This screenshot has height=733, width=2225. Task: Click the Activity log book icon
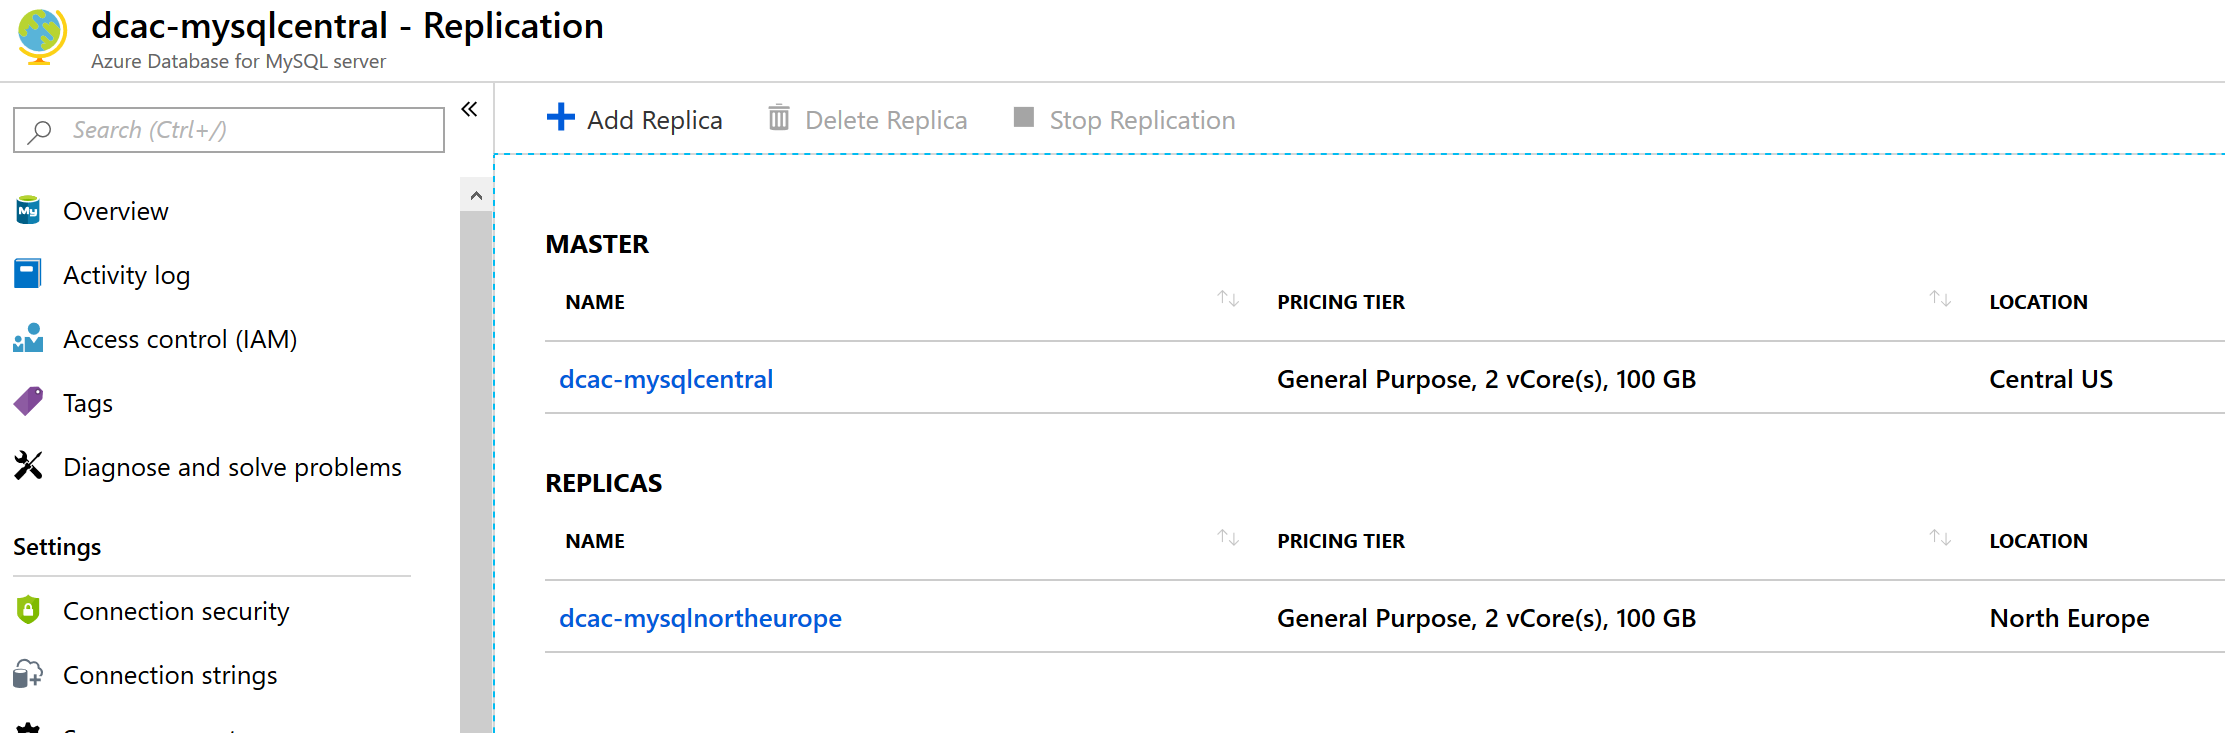click(x=28, y=274)
